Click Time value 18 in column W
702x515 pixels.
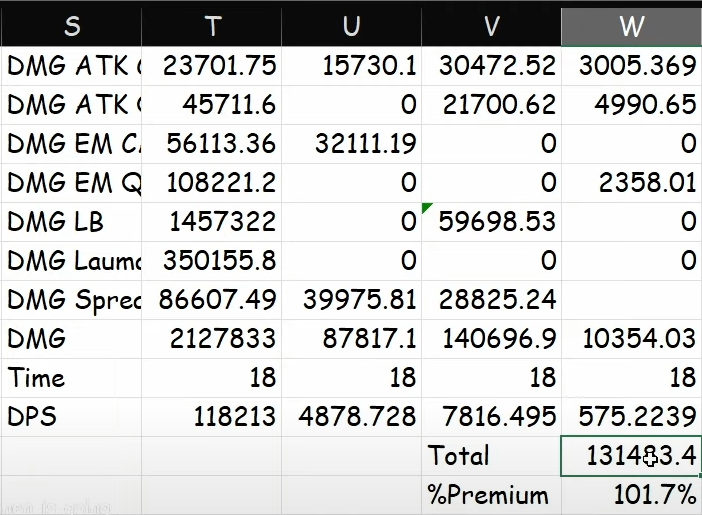point(632,378)
